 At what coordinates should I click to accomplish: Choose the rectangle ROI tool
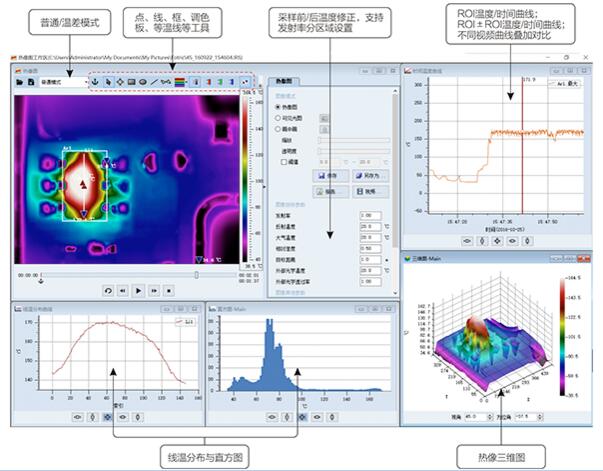(x=131, y=82)
